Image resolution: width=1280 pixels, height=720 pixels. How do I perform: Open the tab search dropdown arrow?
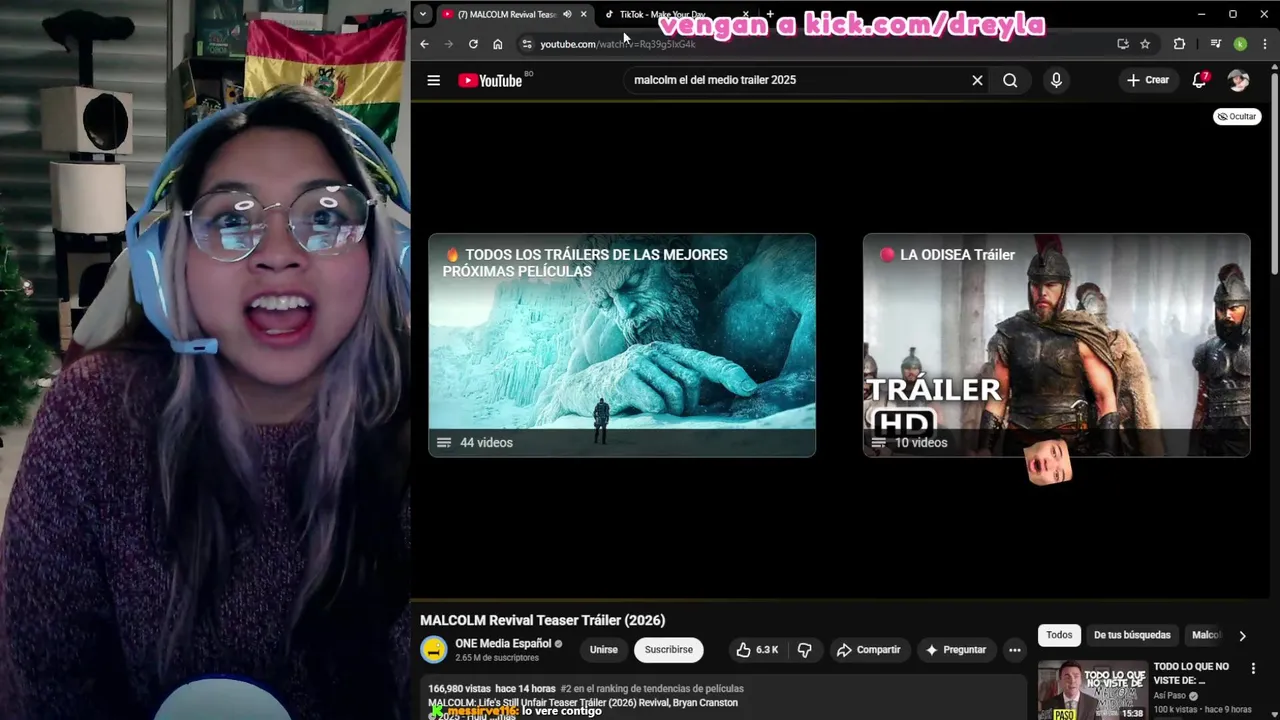(x=423, y=14)
